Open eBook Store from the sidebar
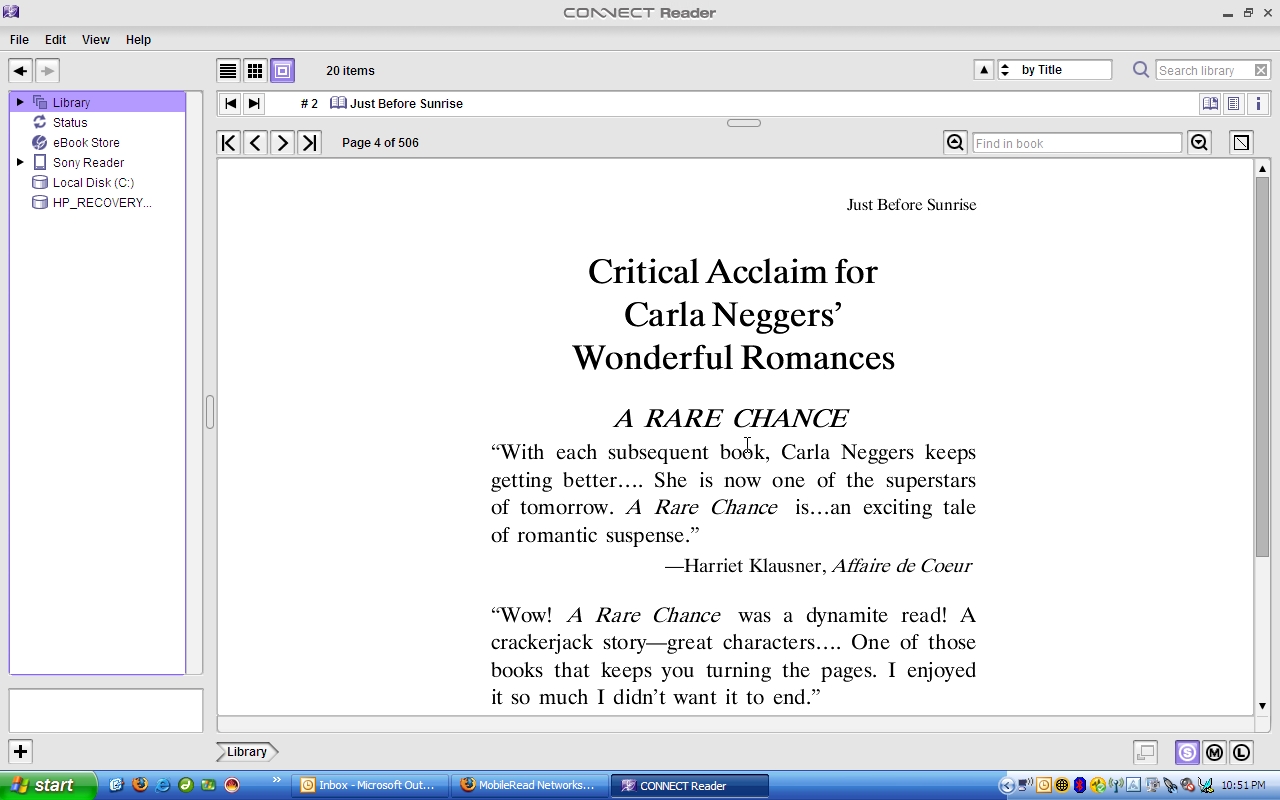Screen dimensions: 1280x800 coord(86,142)
